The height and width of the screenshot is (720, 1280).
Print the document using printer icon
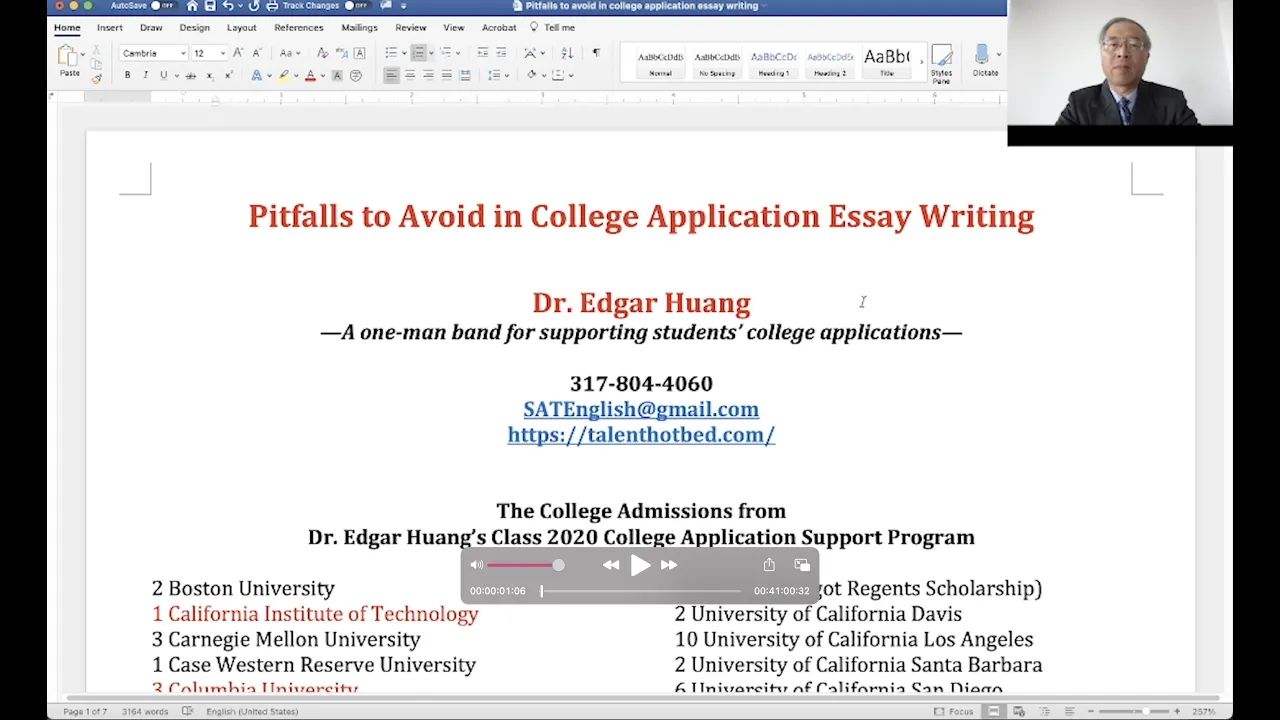coord(272,6)
